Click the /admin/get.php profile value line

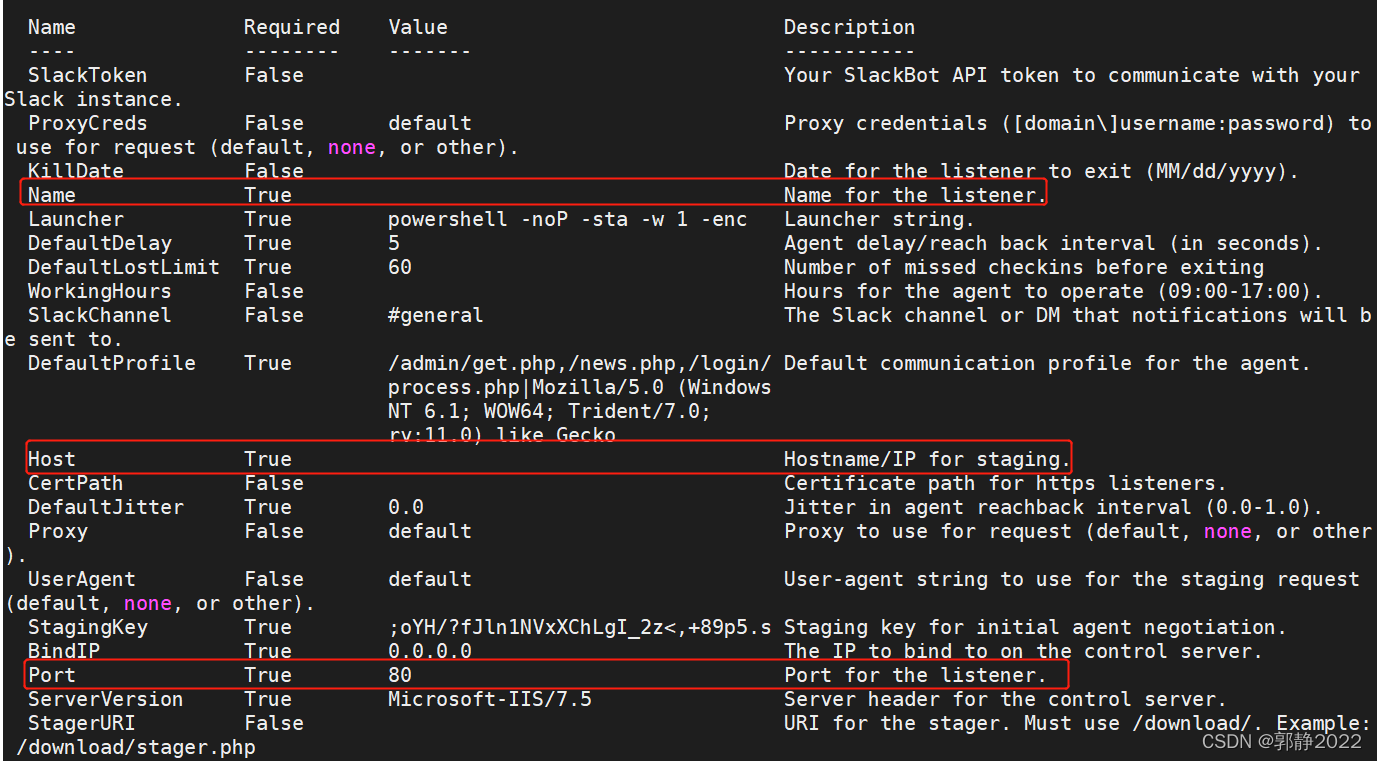point(579,363)
